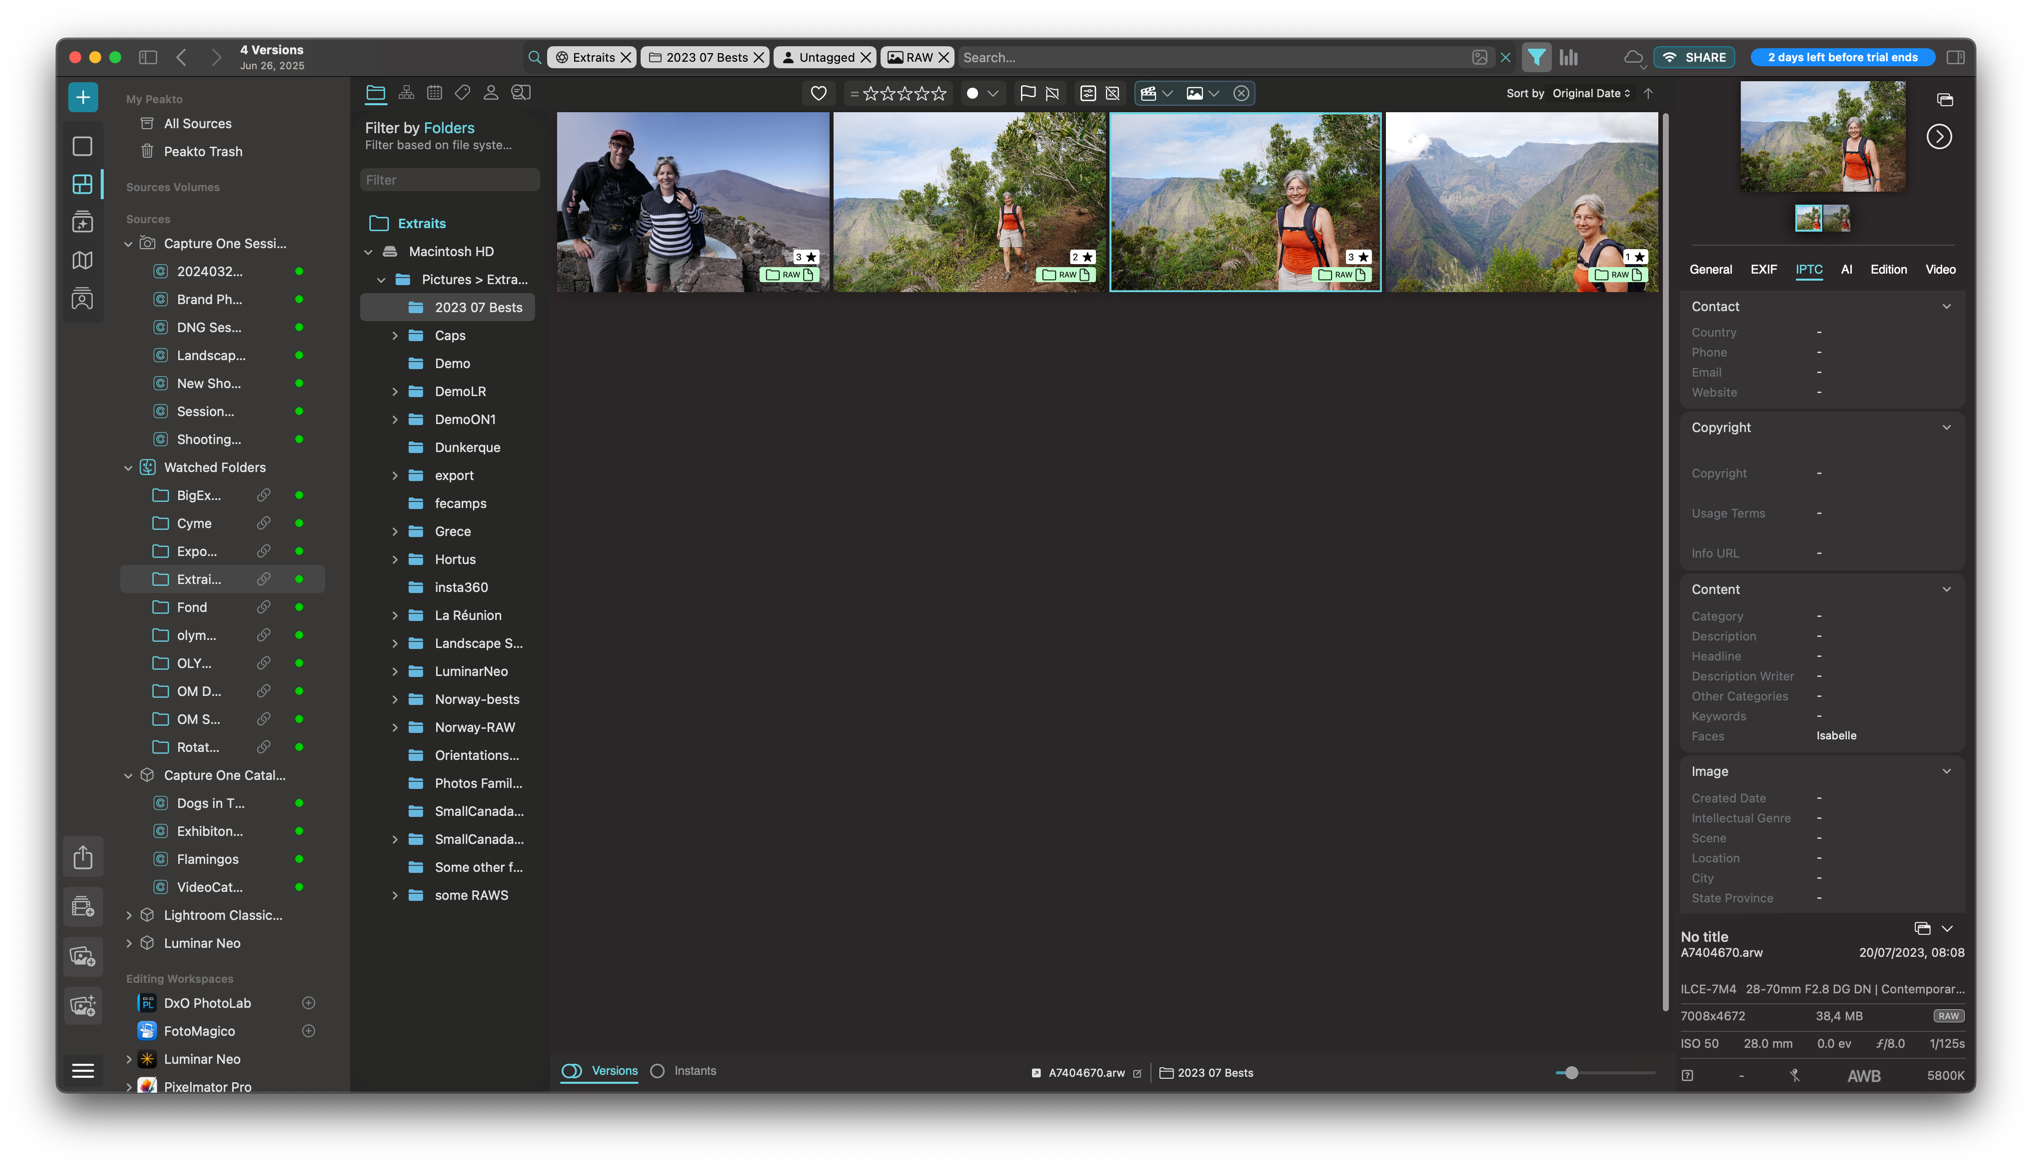The height and width of the screenshot is (1167, 2032).
Task: Switch to Instants view mode
Action: click(x=684, y=1070)
